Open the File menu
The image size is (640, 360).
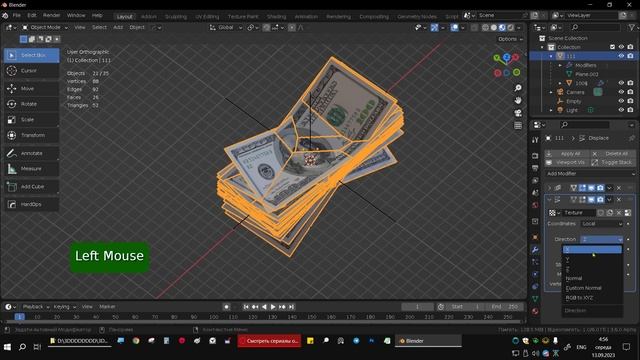click(17, 16)
